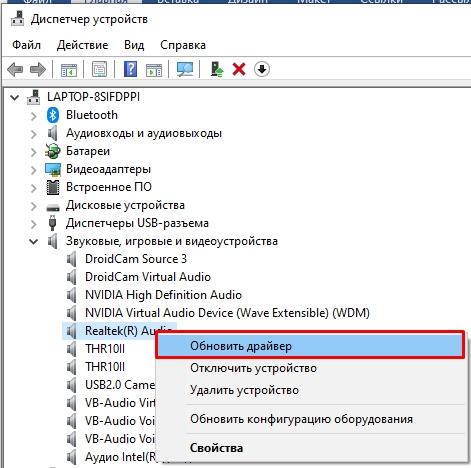
Task: Collapse Звуковые, игровые и видеоустройства category
Action: tap(34, 241)
